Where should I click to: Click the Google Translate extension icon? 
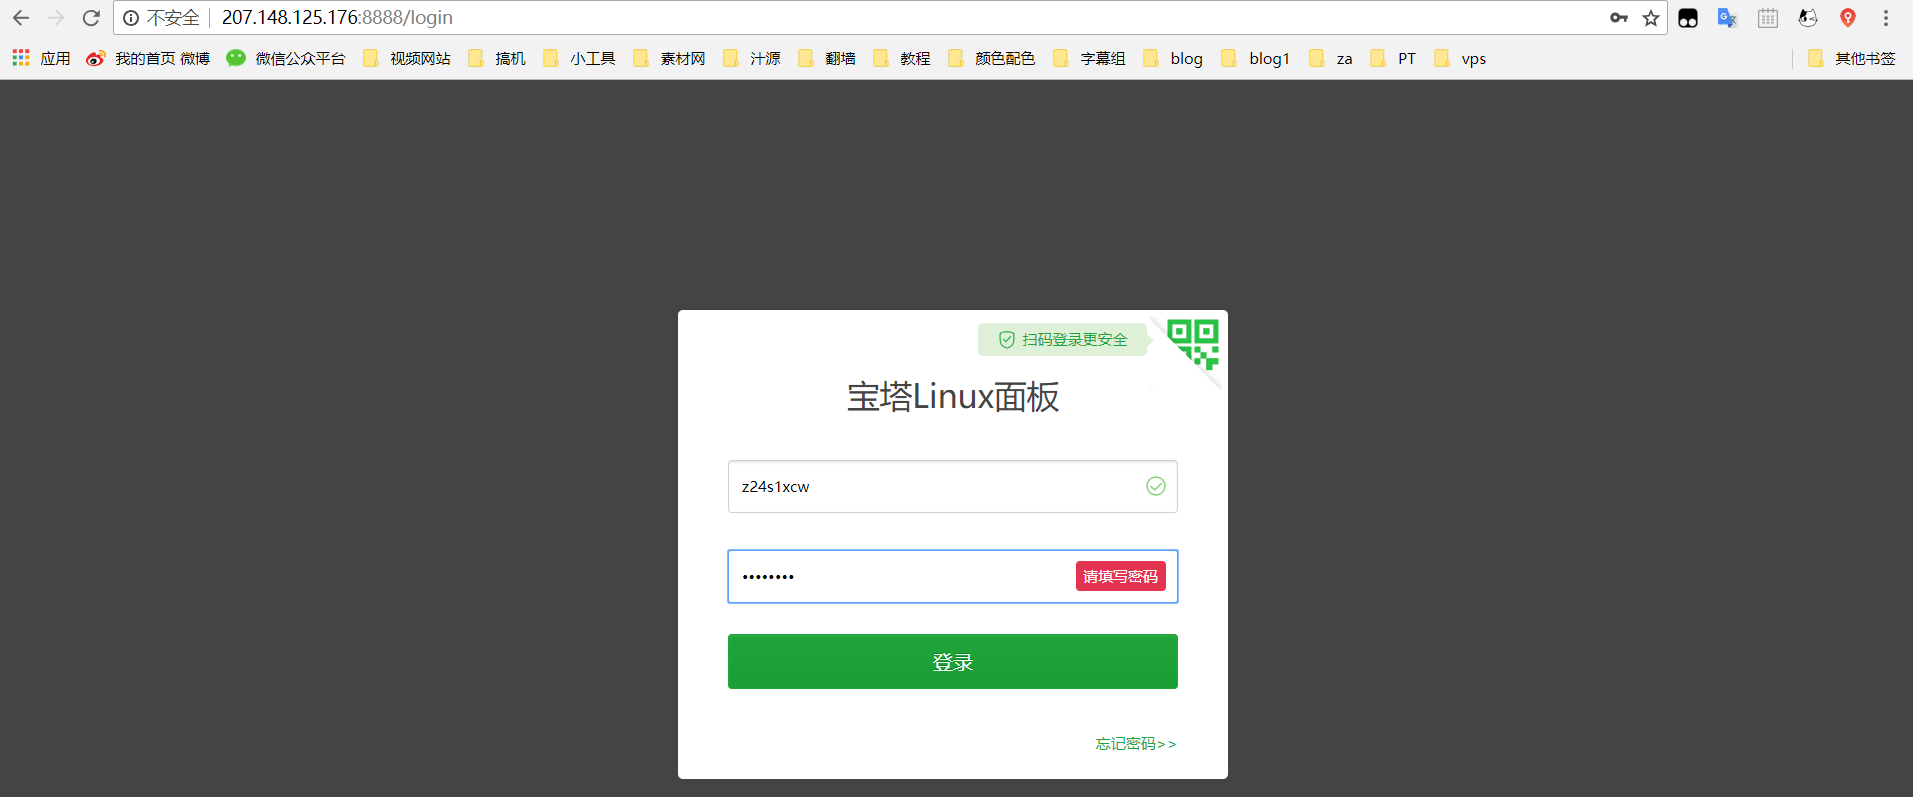(x=1727, y=18)
